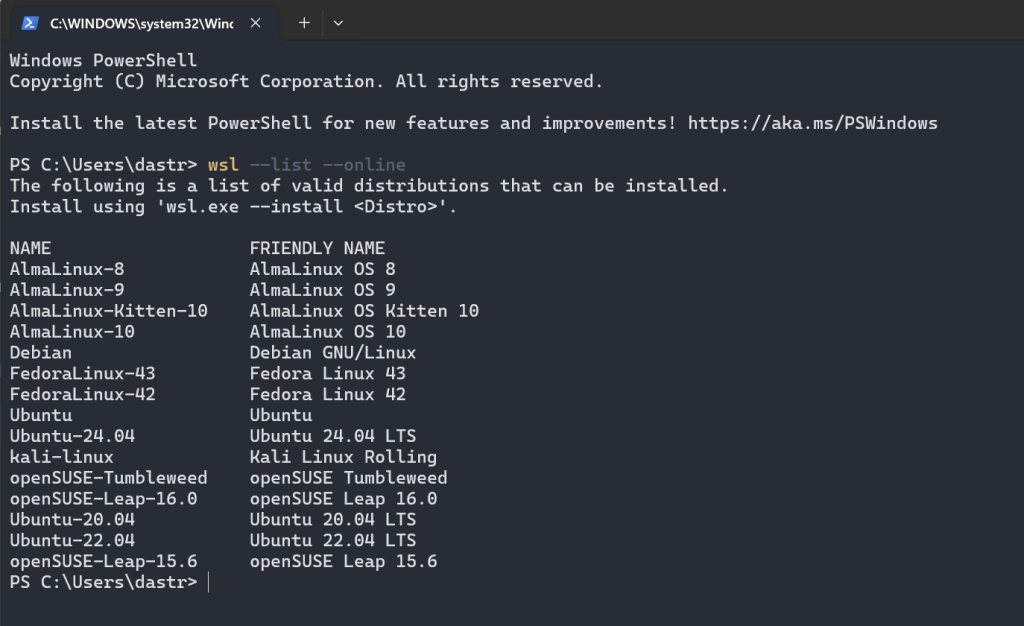Click the 'wsl' command text
1024x626 pixels.
[x=223, y=164]
